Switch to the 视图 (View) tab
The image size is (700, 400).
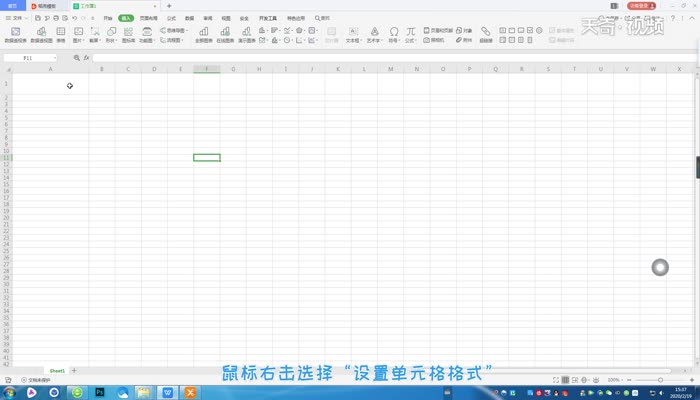coord(226,18)
